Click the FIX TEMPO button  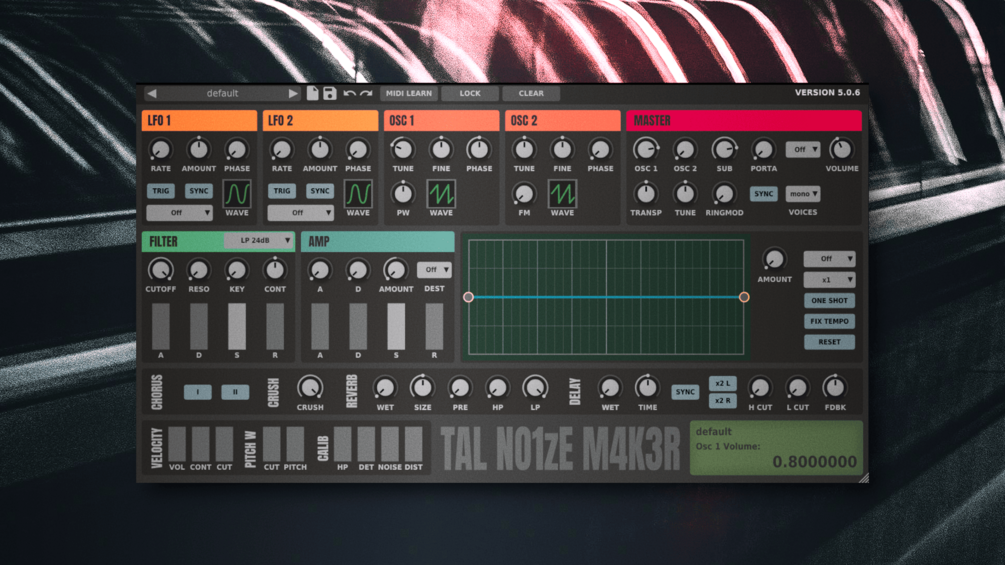(829, 321)
